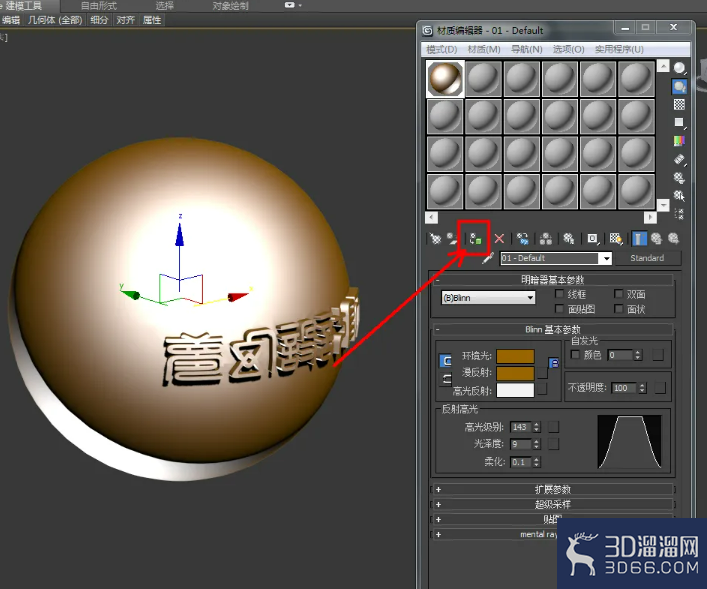Viewport: 707px width, 589px height.
Task: Expand the 超级采样 rollout
Action: pos(553,504)
